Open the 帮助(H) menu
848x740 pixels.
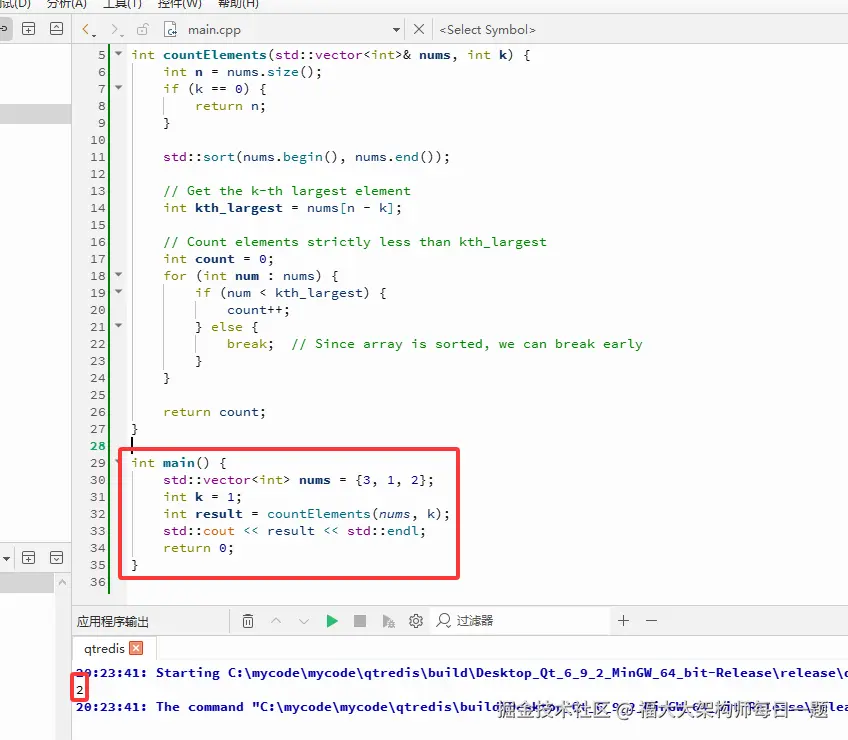click(x=238, y=4)
